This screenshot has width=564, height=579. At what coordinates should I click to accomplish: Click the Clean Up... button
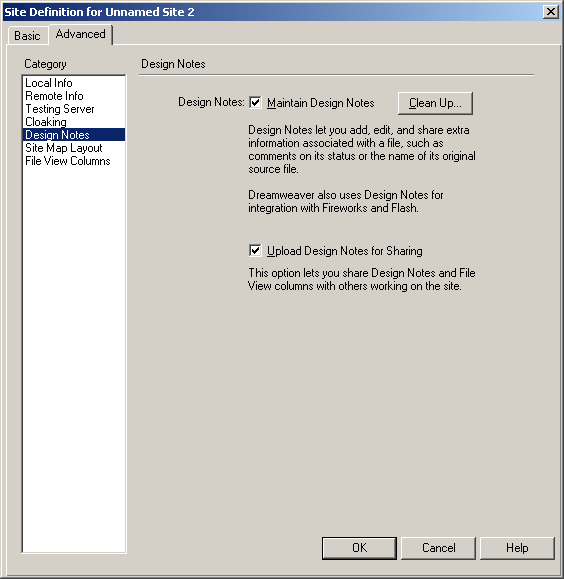[x=435, y=103]
